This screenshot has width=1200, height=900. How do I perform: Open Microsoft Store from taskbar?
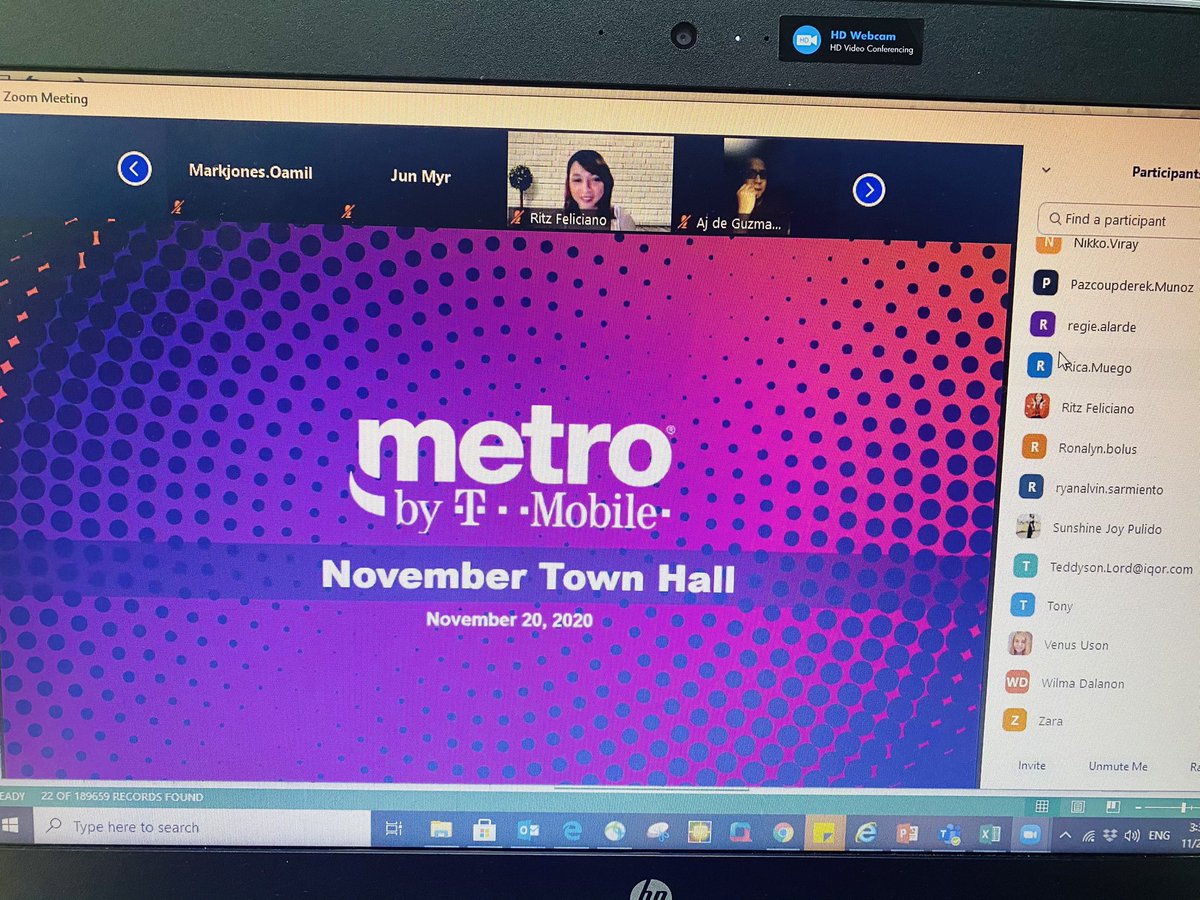point(485,829)
